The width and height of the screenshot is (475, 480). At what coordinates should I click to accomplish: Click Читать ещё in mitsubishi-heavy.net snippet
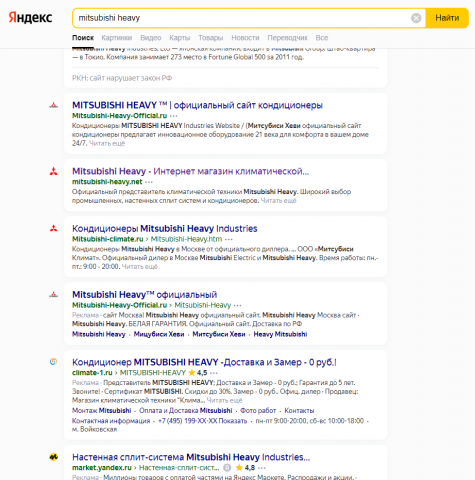point(278,201)
